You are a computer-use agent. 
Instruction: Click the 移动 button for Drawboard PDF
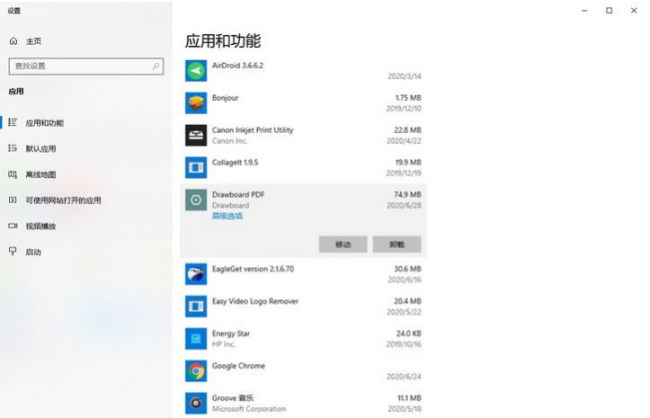click(343, 244)
